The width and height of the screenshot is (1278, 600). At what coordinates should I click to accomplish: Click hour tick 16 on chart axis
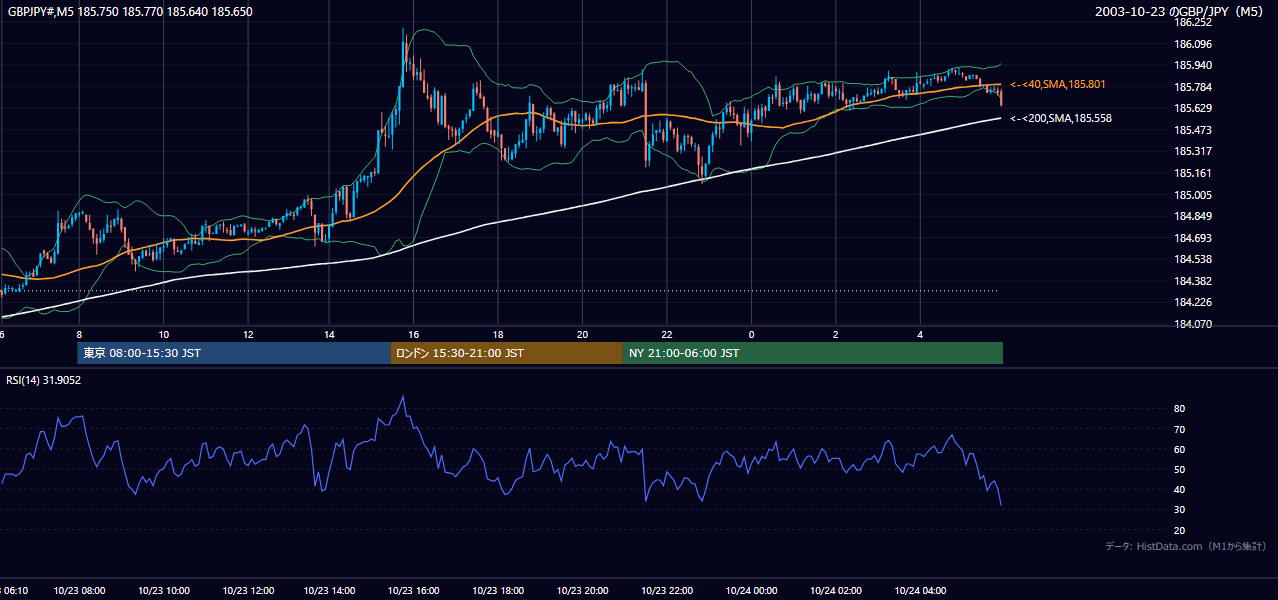[x=413, y=334]
